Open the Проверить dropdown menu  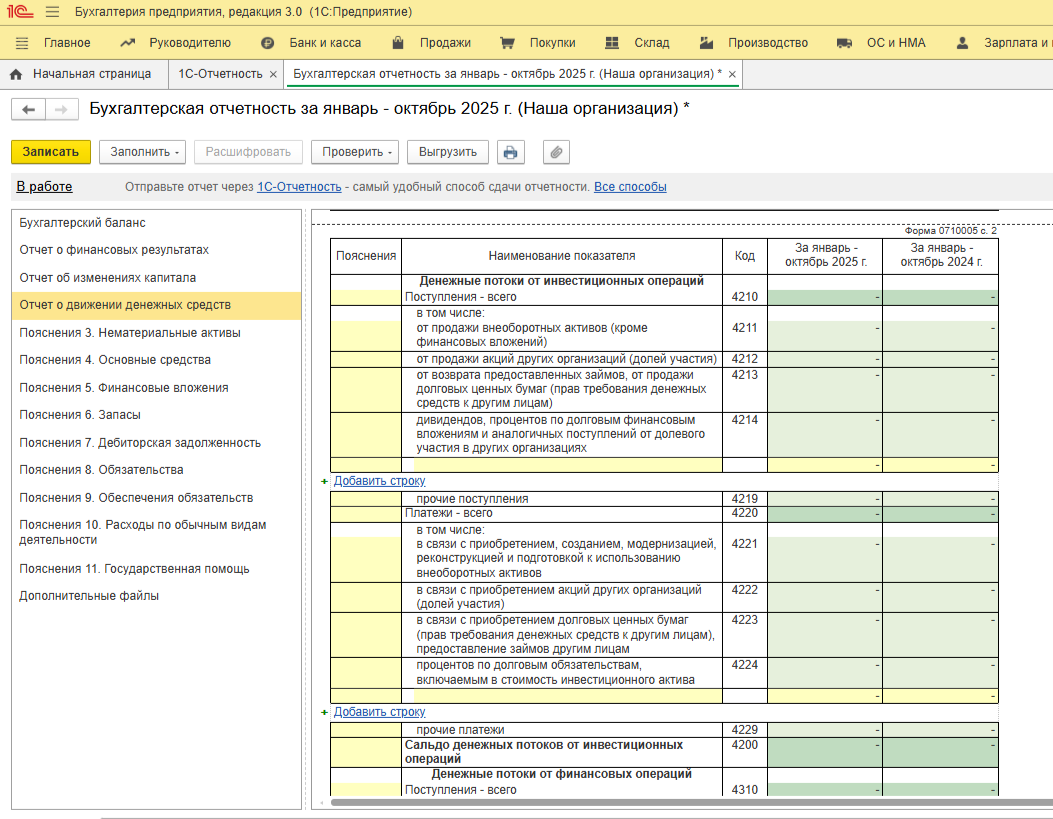[x=355, y=152]
